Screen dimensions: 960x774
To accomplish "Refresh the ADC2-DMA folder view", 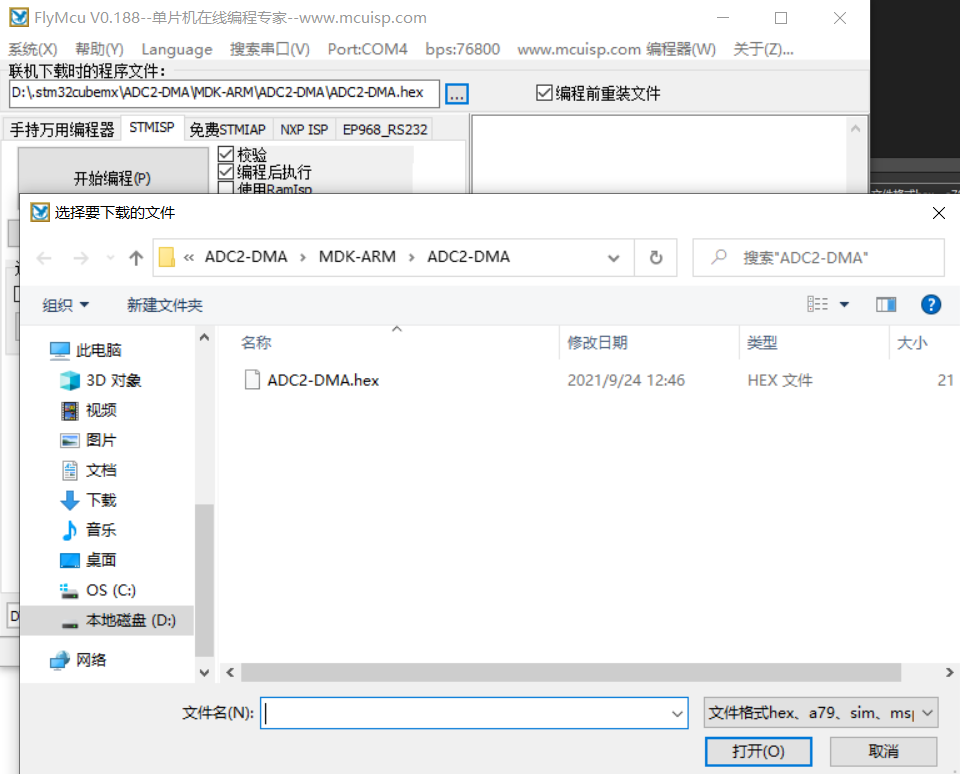I will pyautogui.click(x=657, y=257).
